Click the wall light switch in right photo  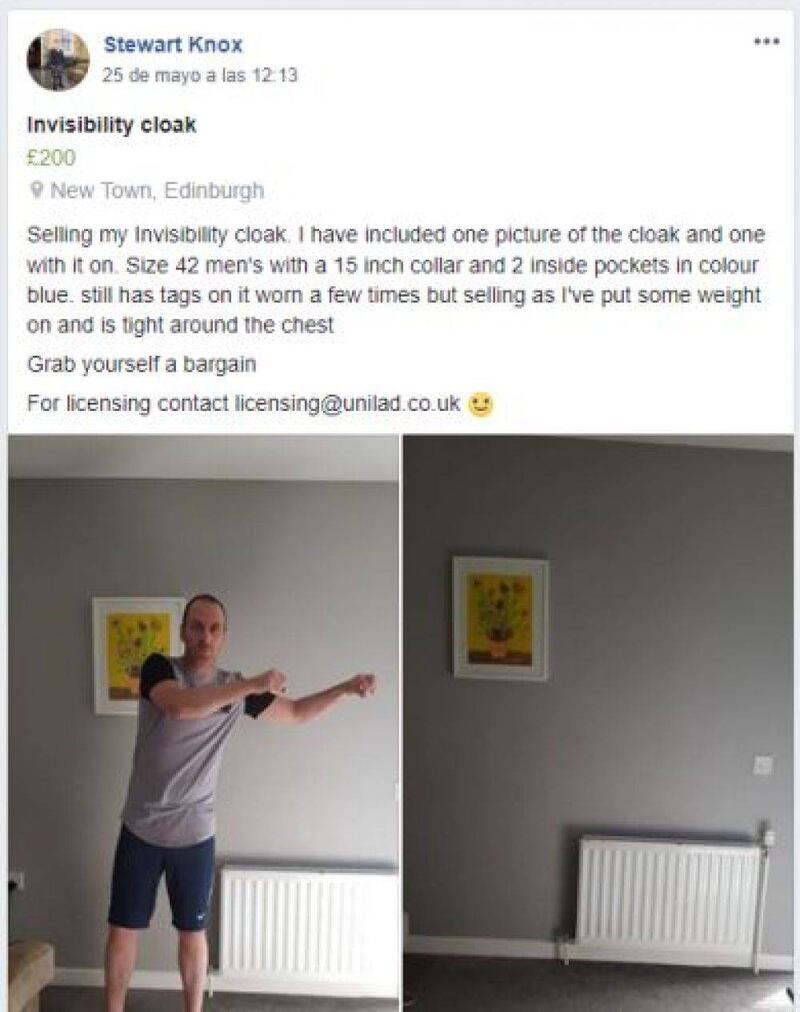(x=763, y=765)
